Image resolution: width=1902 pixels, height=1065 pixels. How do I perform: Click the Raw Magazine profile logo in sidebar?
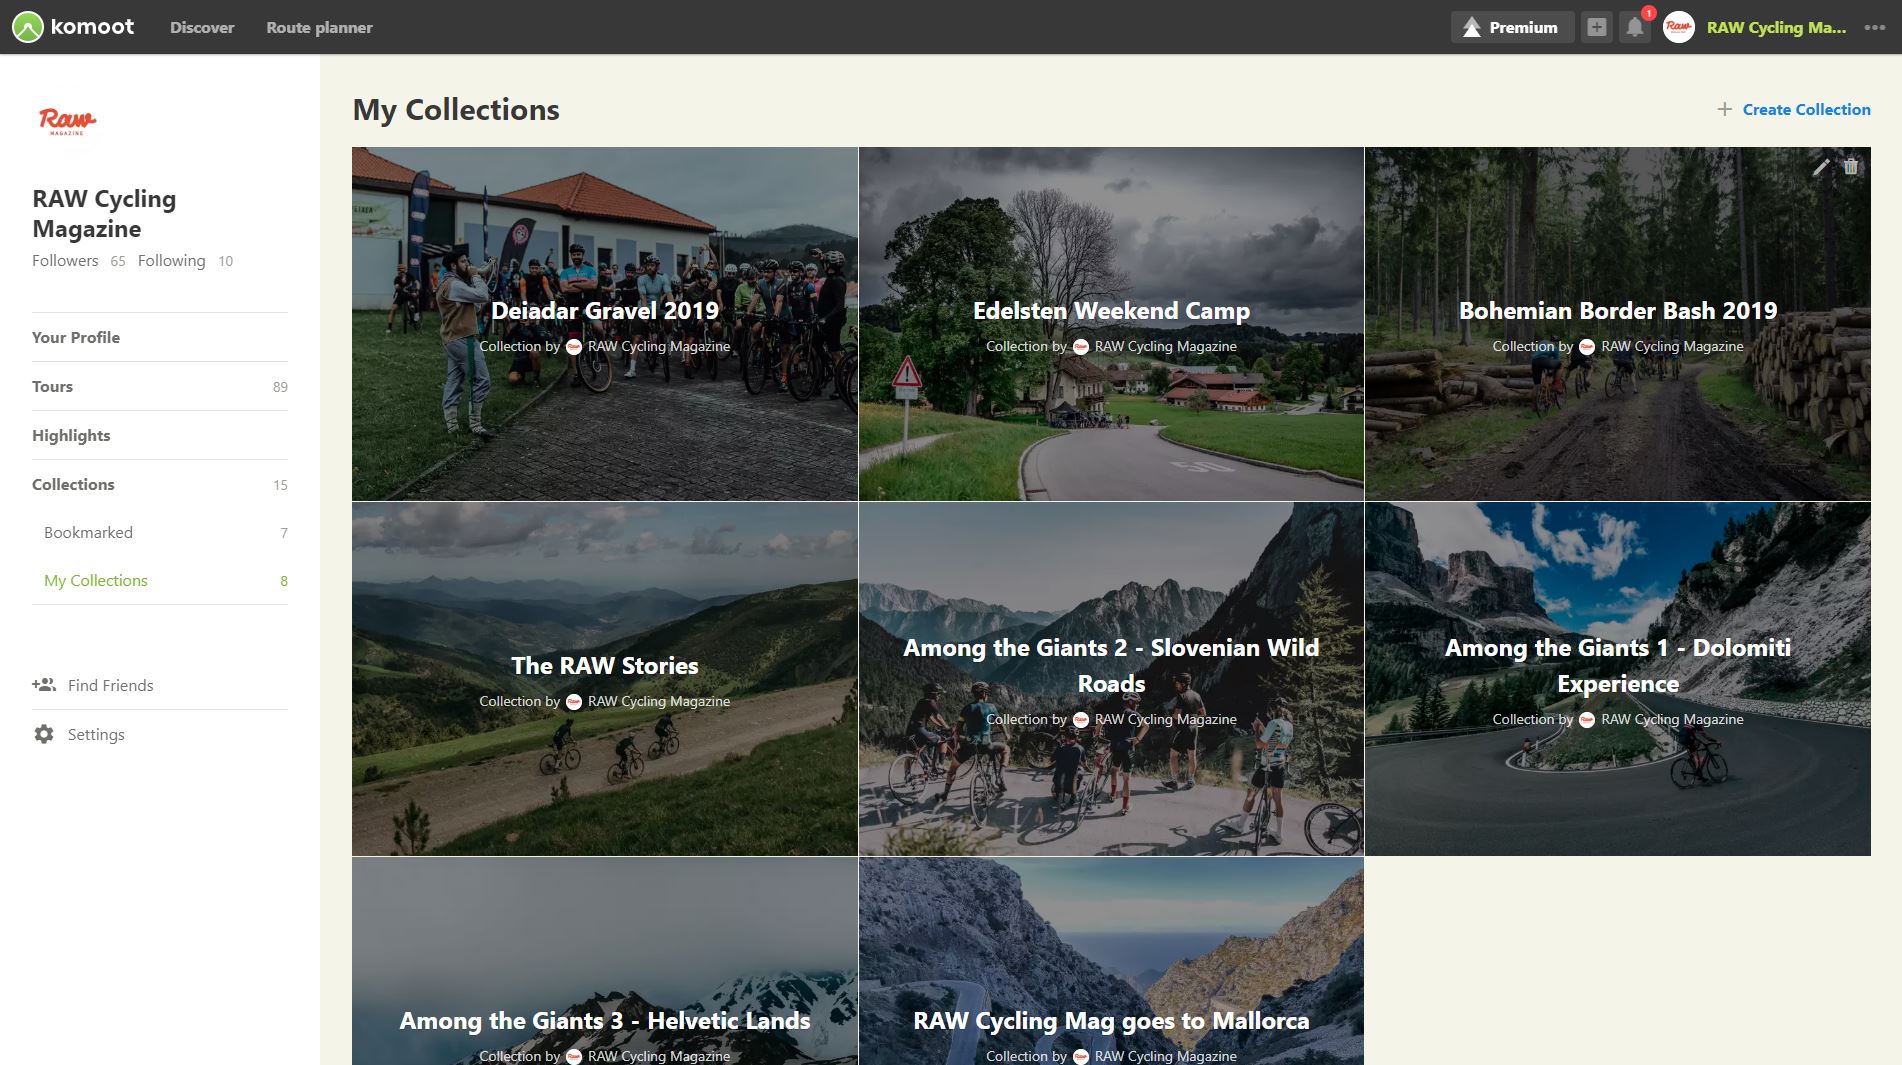tap(67, 121)
